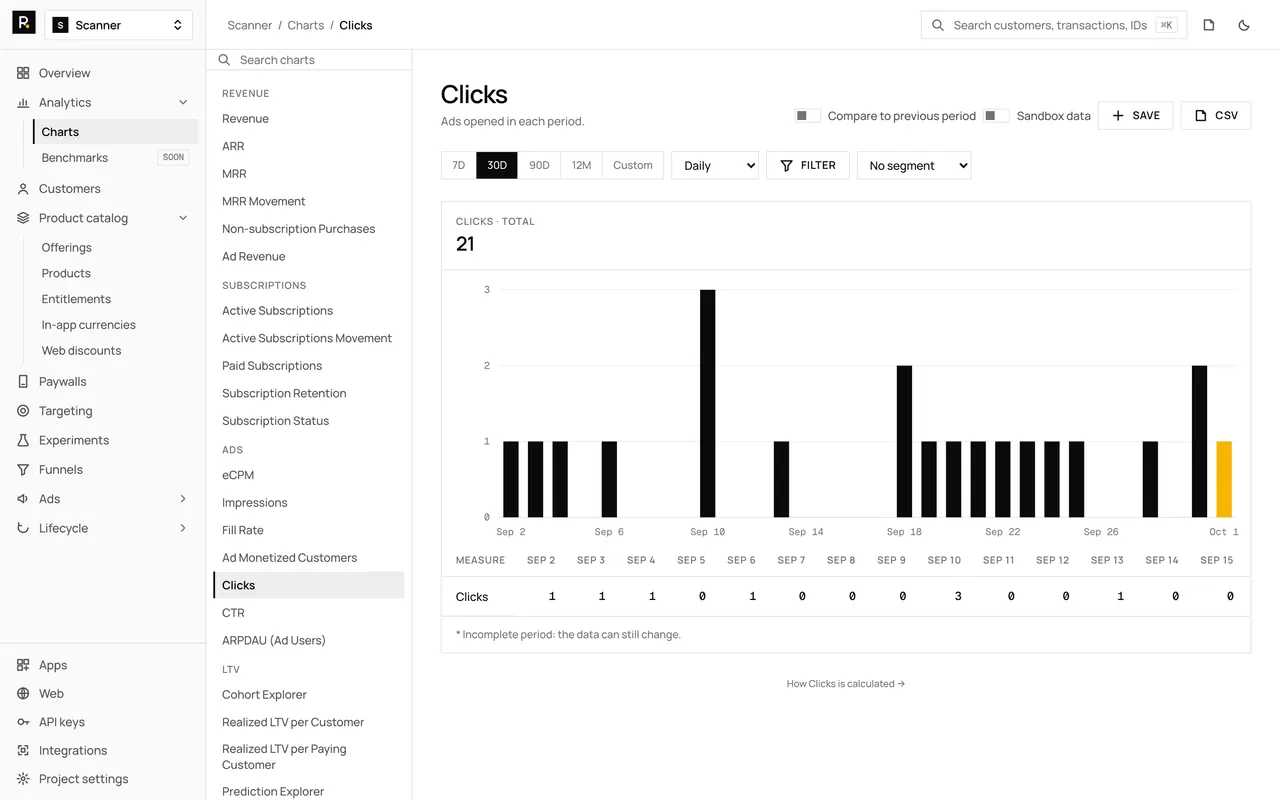1280x800 pixels.
Task: Click the Integrations icon in sidebar
Action: 23,751
